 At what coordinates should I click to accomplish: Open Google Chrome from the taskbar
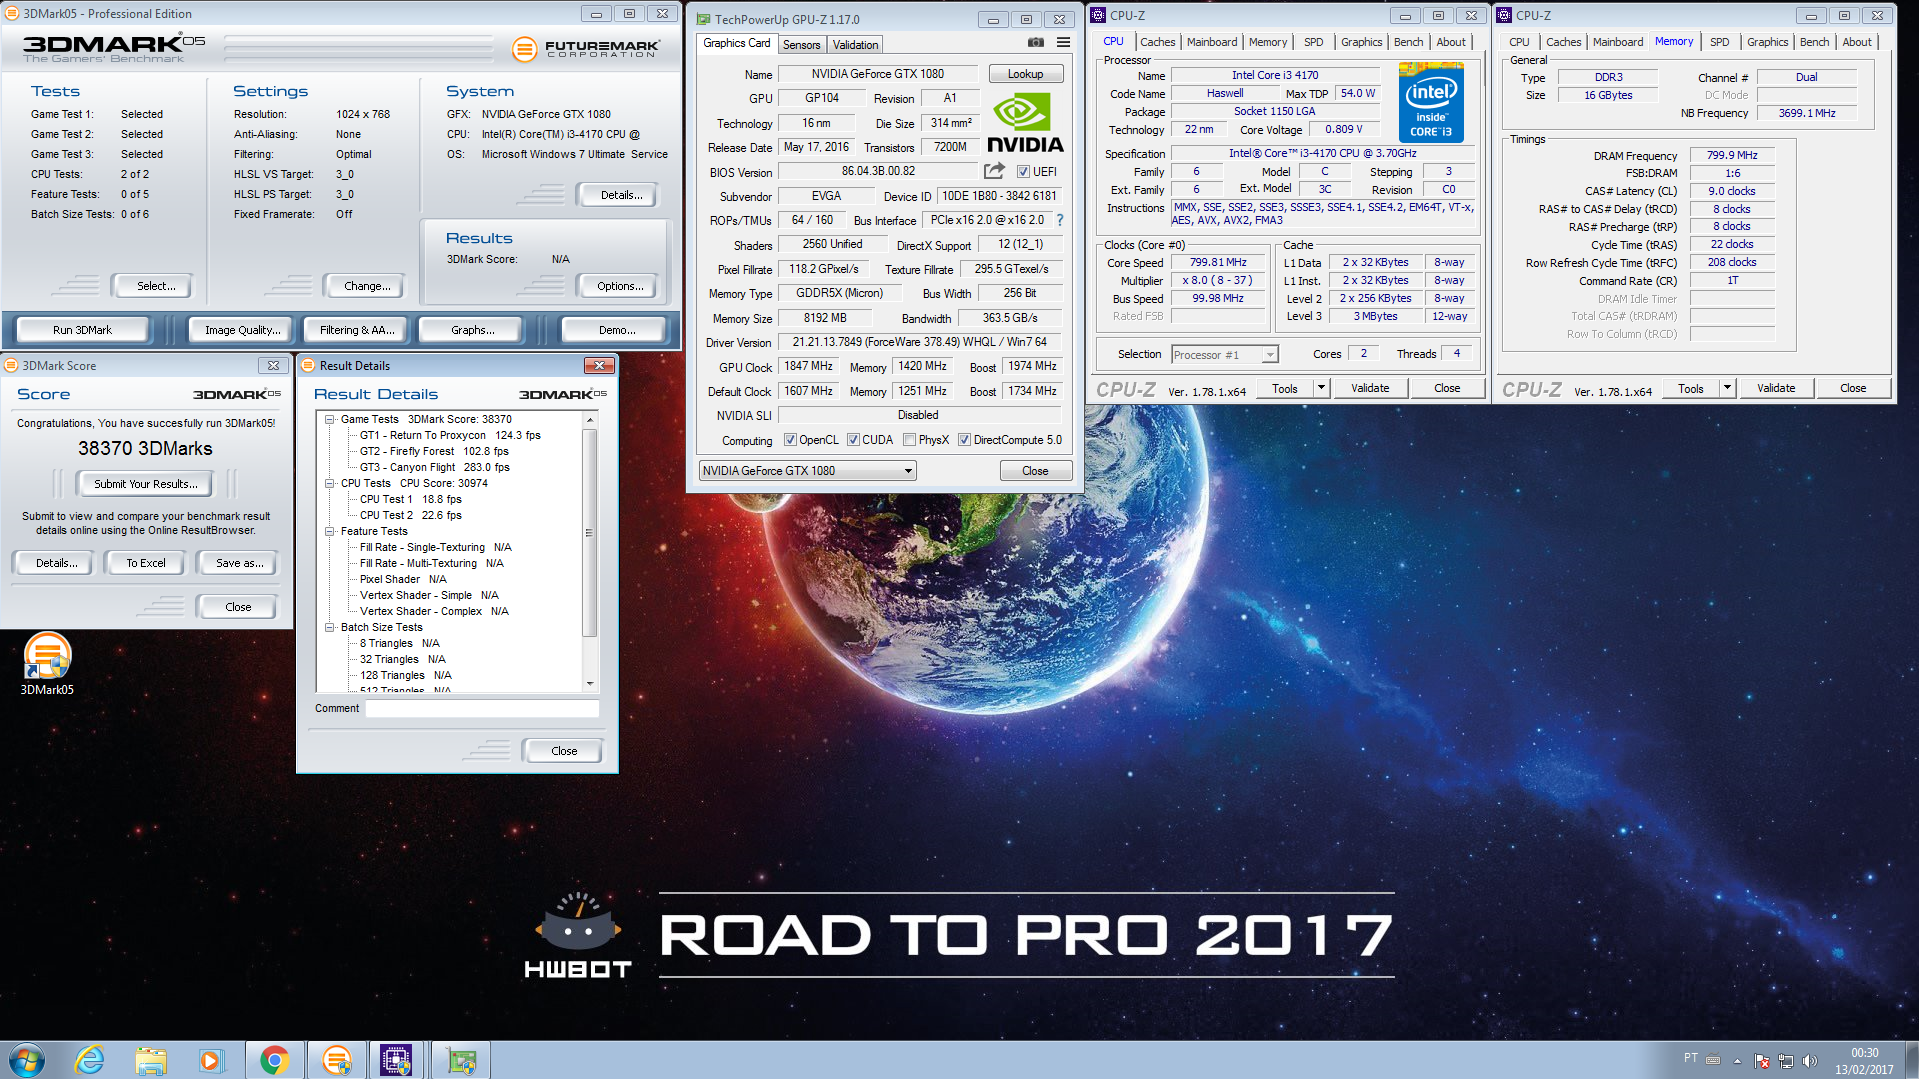coord(274,1060)
